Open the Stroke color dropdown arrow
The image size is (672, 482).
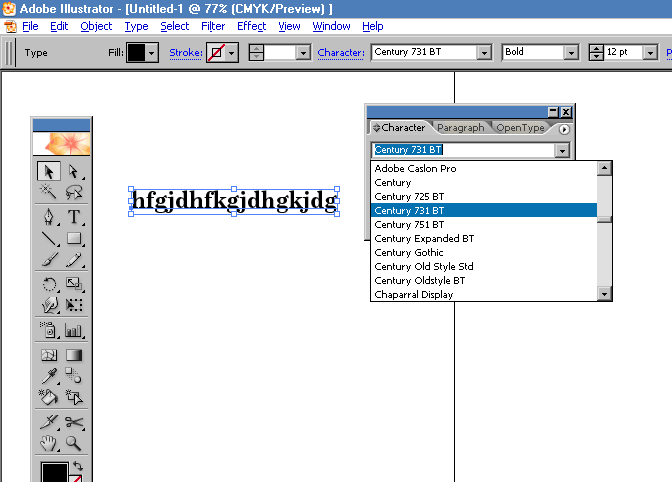(232, 53)
